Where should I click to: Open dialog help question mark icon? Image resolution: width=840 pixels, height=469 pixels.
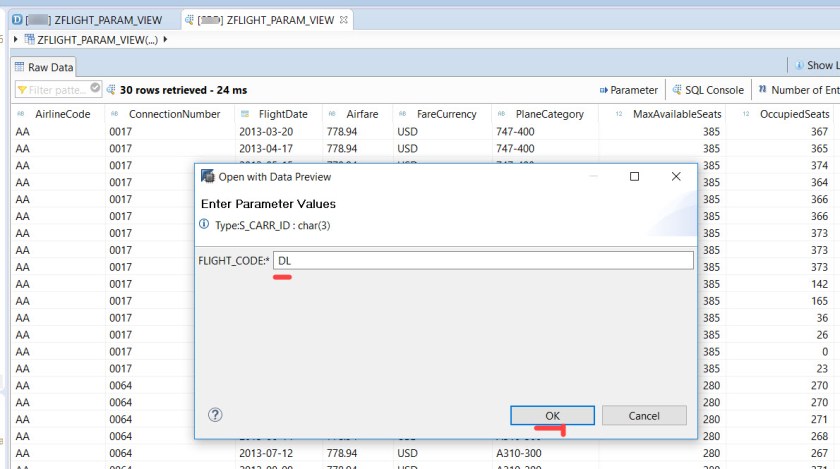click(x=215, y=415)
